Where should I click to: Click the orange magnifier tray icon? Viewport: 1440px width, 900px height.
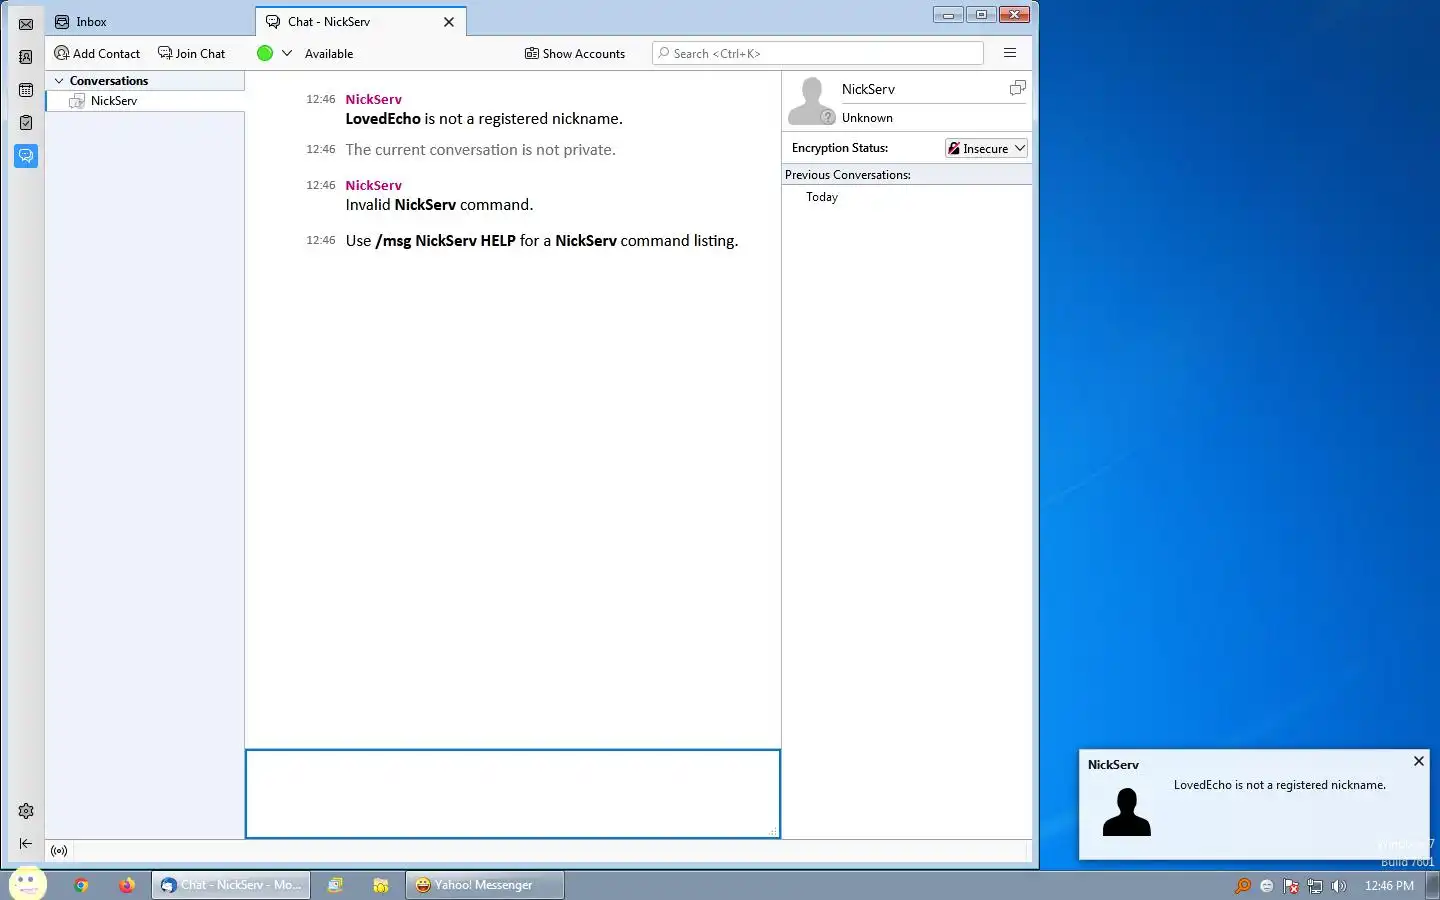click(1243, 886)
